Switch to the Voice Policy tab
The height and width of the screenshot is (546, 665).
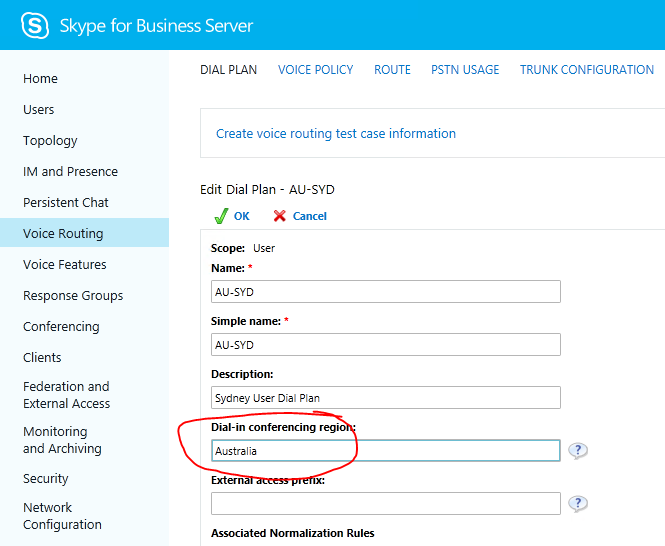click(315, 70)
